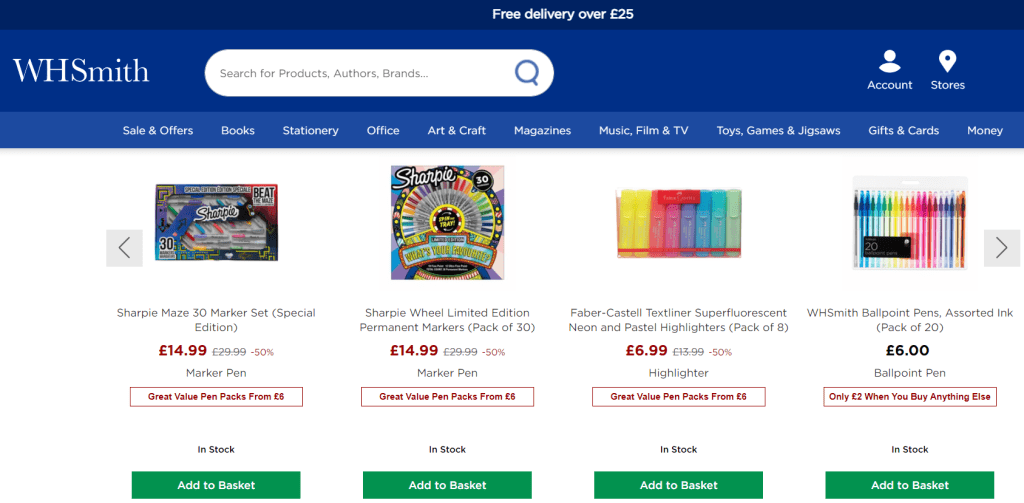Open the Sharpie Maze 30 Marker Set title link
The height and width of the screenshot is (503, 1024).
pyautogui.click(x=216, y=320)
